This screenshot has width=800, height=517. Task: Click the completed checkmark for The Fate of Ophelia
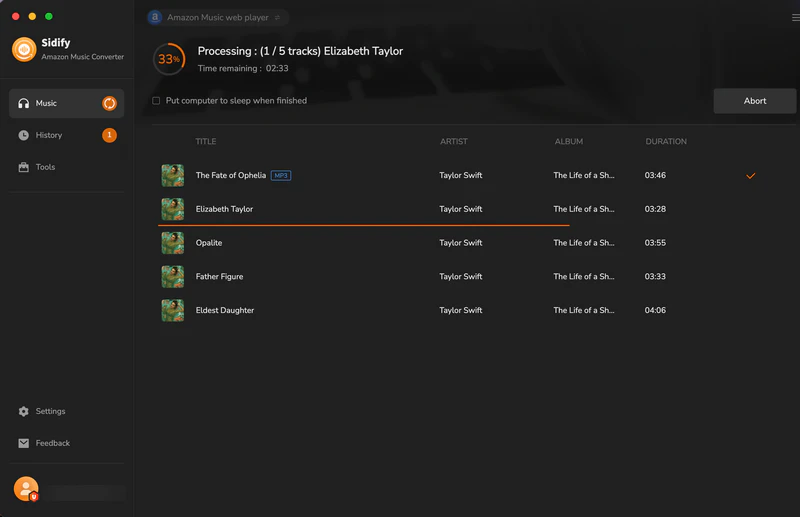tap(751, 176)
